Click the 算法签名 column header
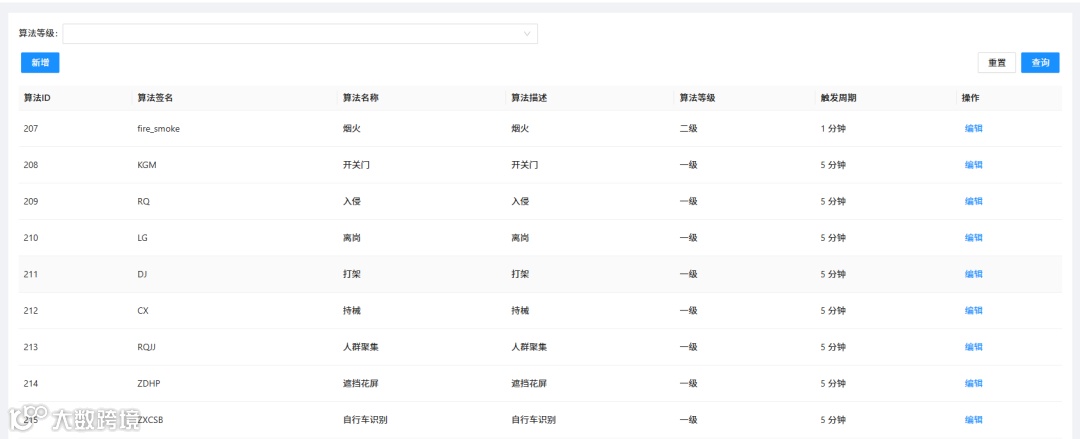Screen dimensions: 1080x439 [155, 98]
